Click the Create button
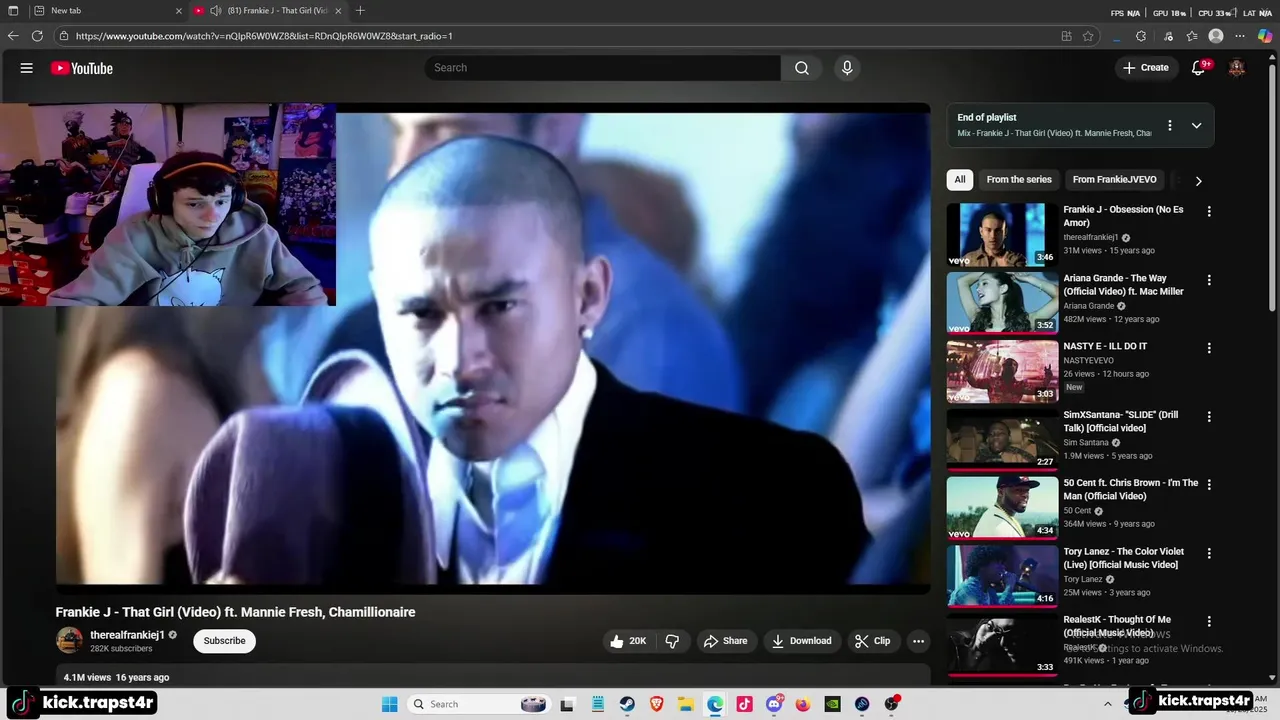The image size is (1280, 720). point(1145,68)
